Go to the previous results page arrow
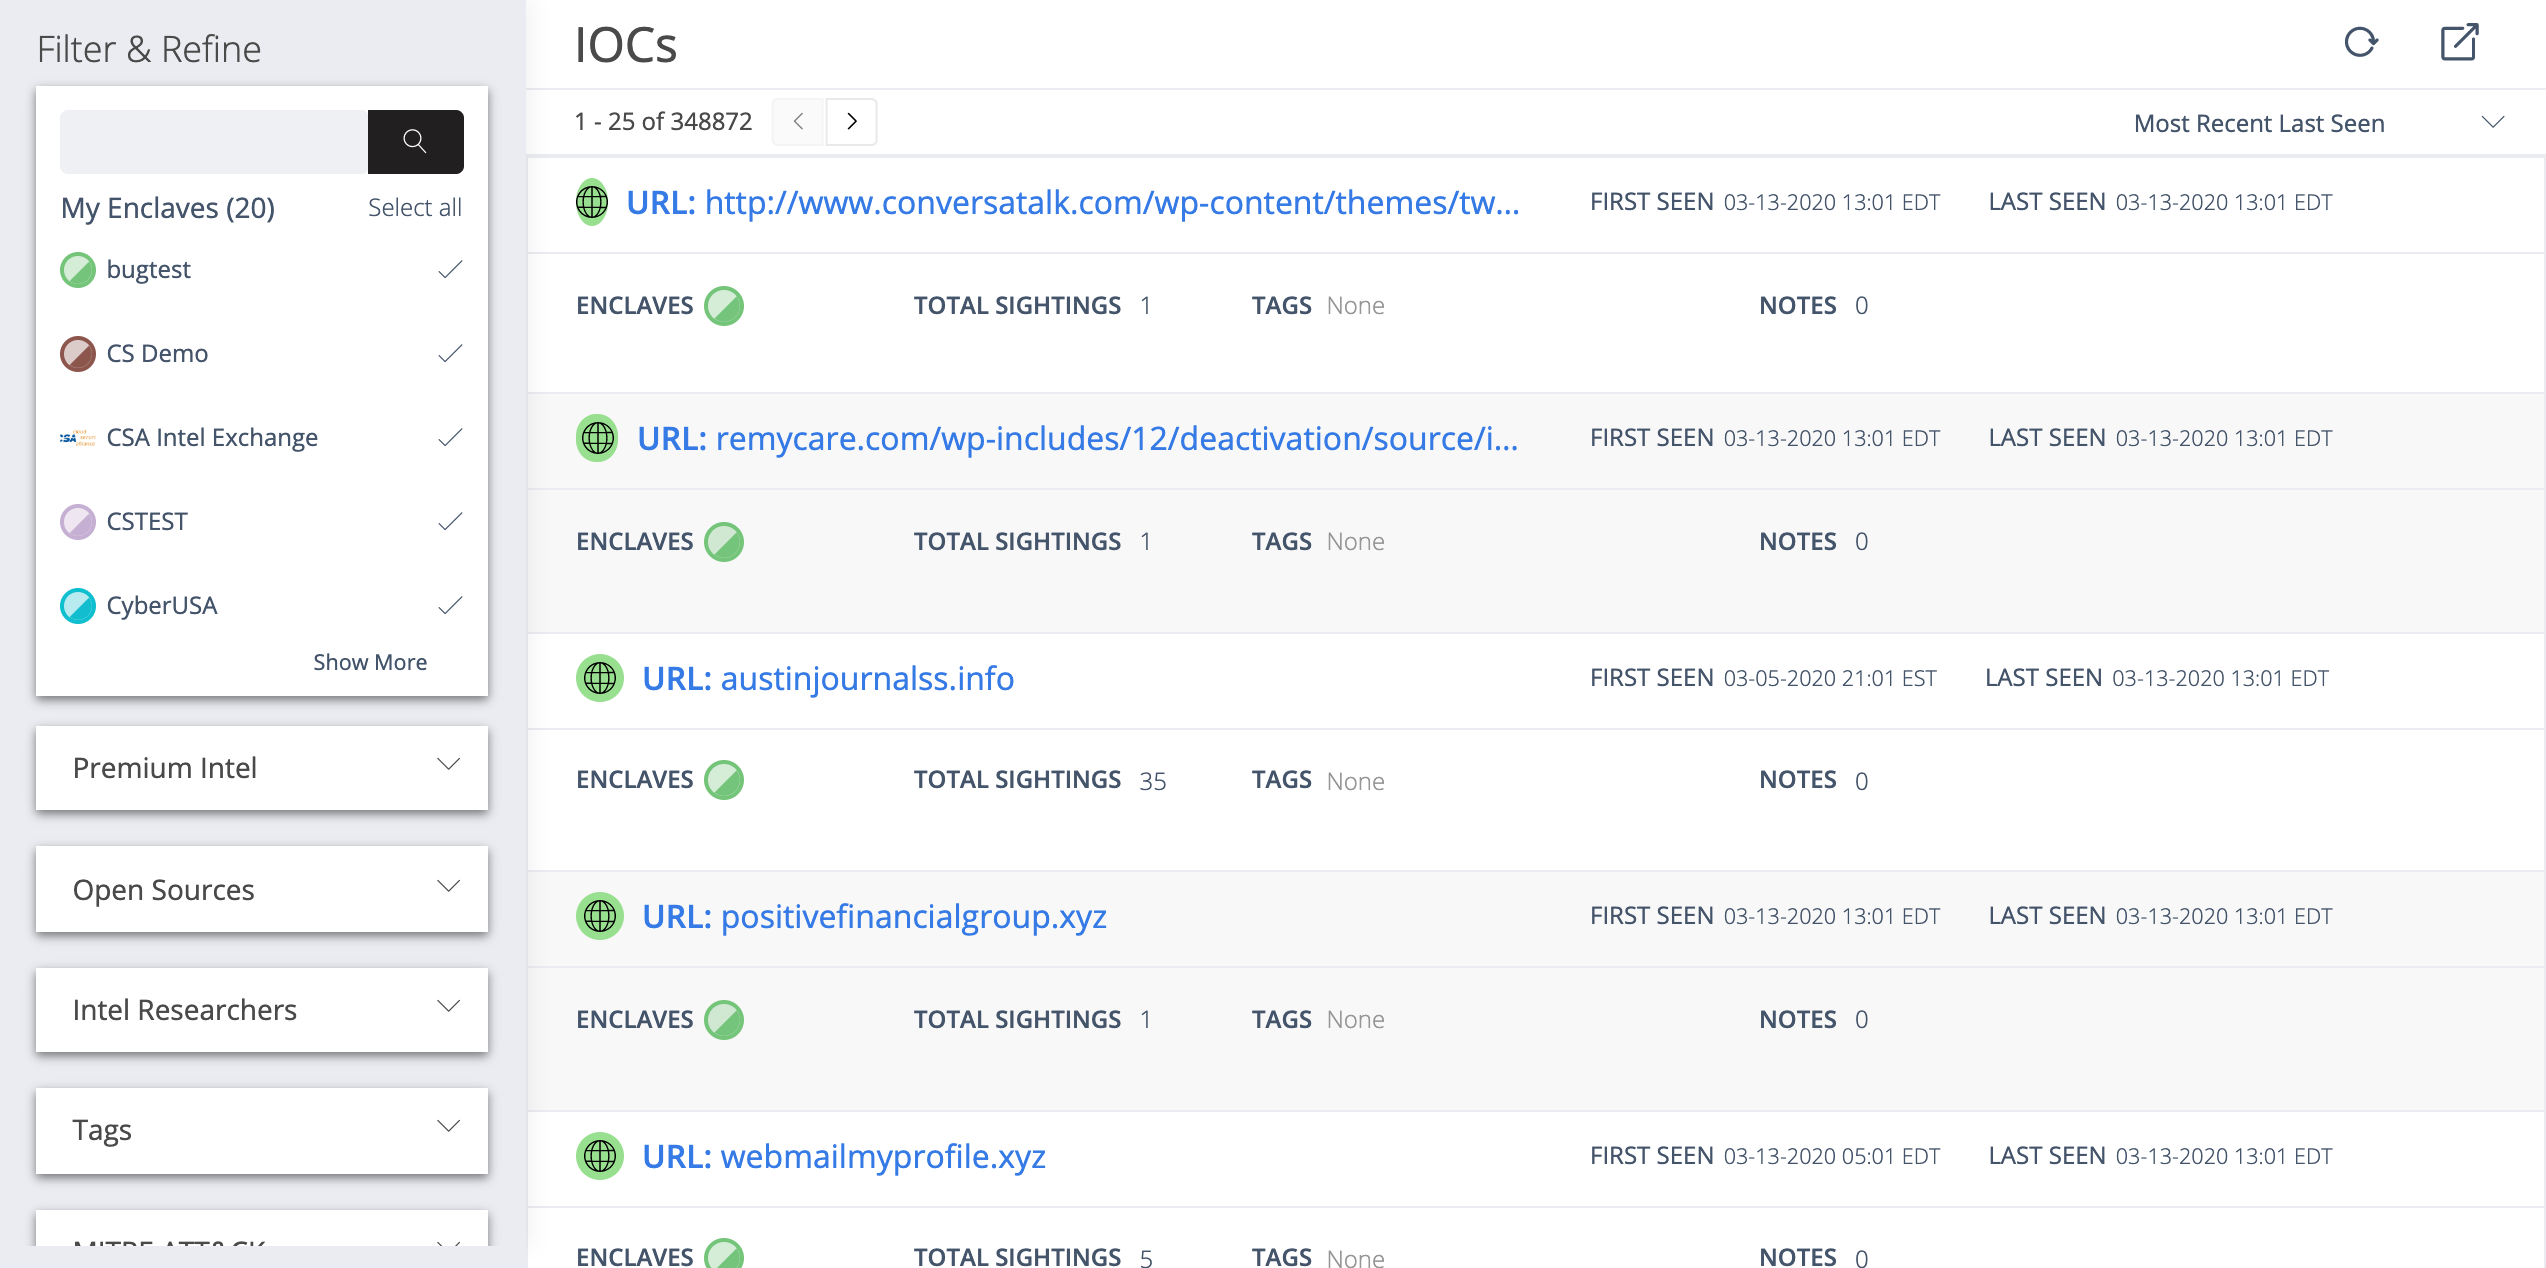The image size is (2546, 1268). click(x=798, y=122)
